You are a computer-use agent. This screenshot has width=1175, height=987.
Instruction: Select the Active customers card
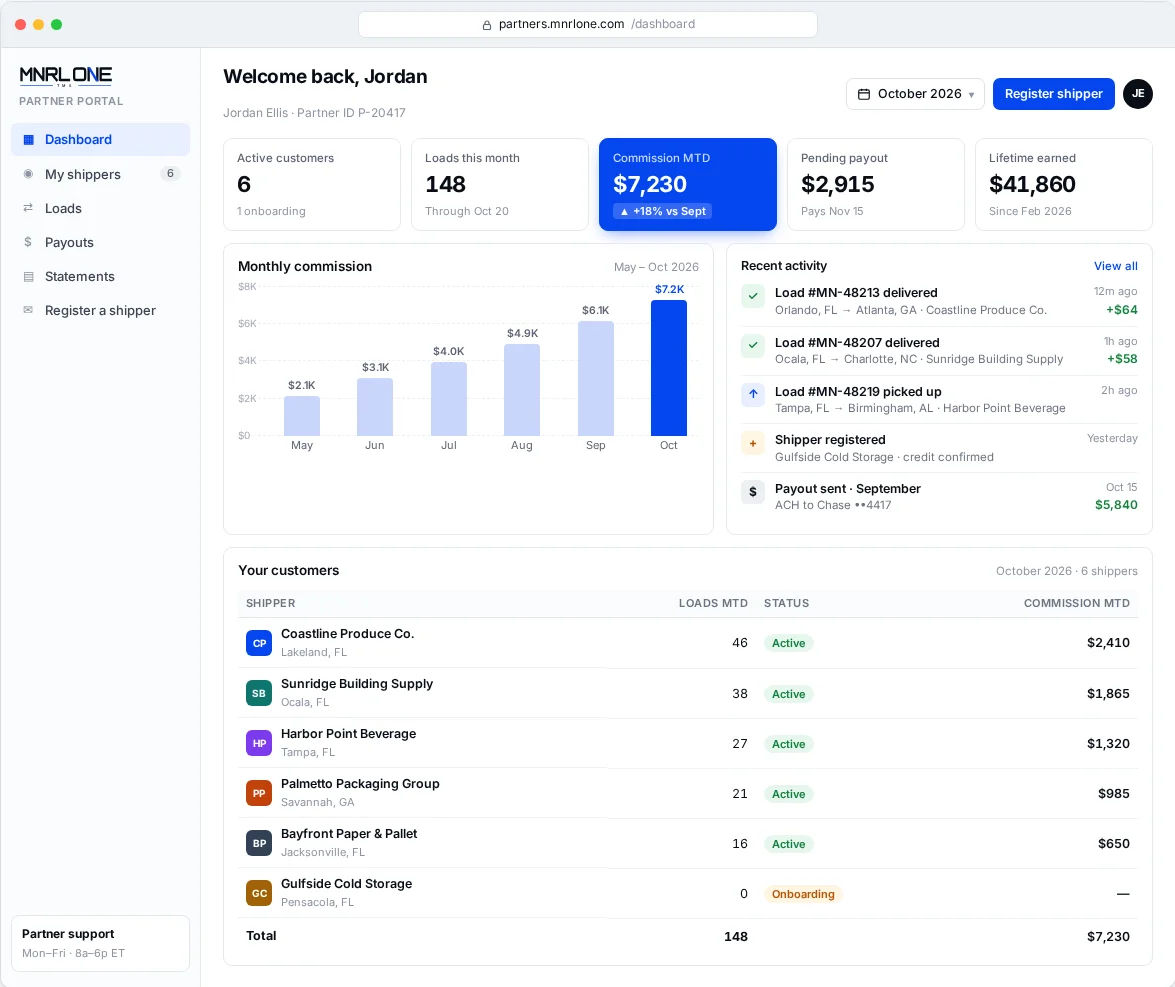312,184
